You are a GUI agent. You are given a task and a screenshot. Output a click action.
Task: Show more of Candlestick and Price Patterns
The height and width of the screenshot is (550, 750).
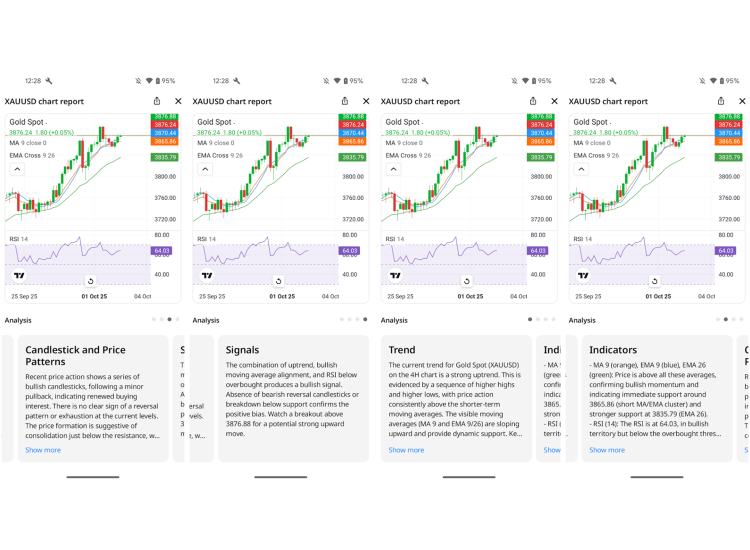coord(43,450)
